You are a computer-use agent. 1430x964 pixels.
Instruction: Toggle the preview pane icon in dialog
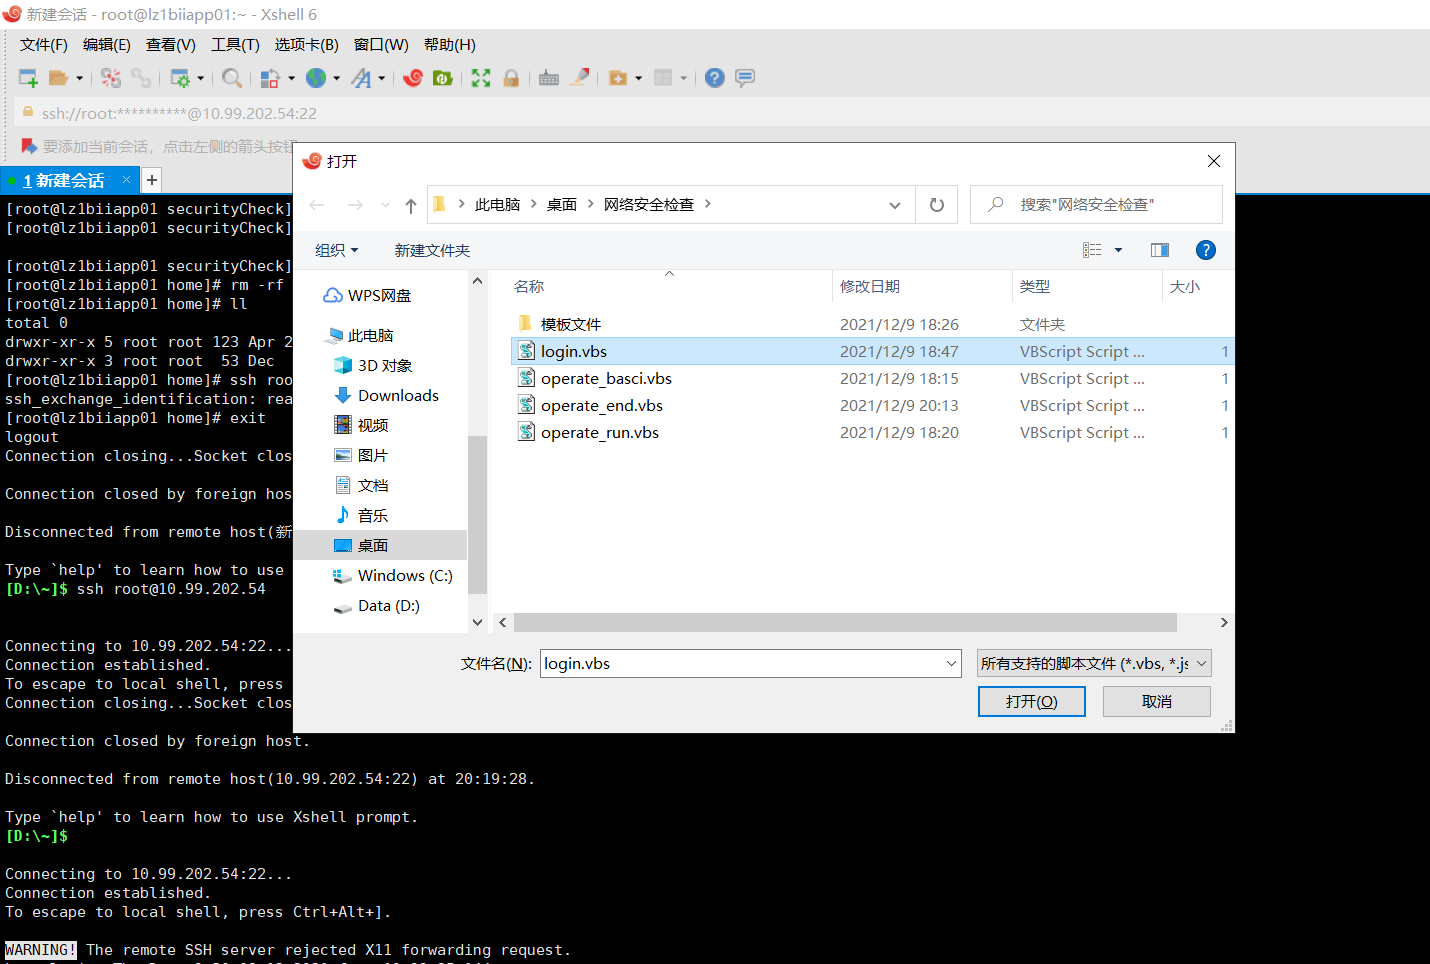1160,250
